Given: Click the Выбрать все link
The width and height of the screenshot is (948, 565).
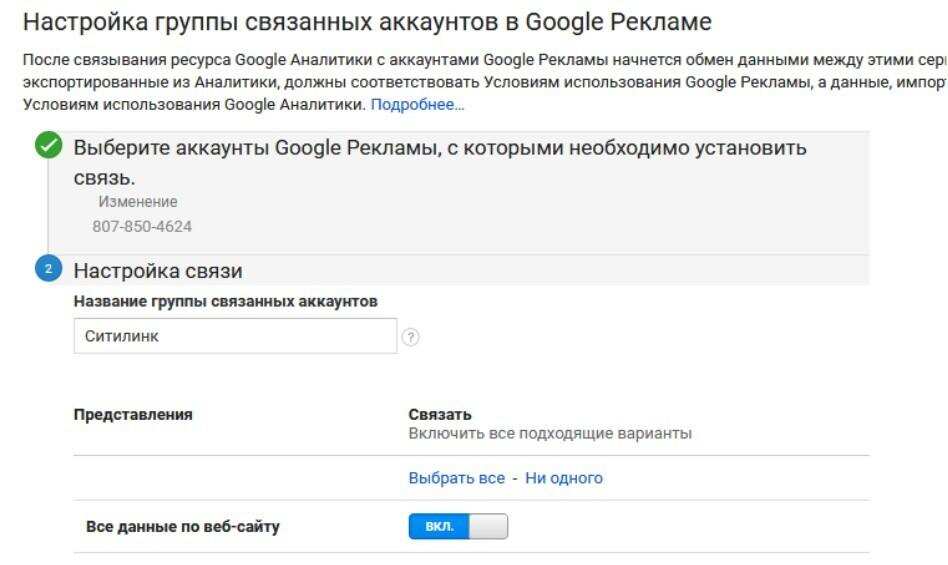Looking at the screenshot, I should tap(456, 478).
